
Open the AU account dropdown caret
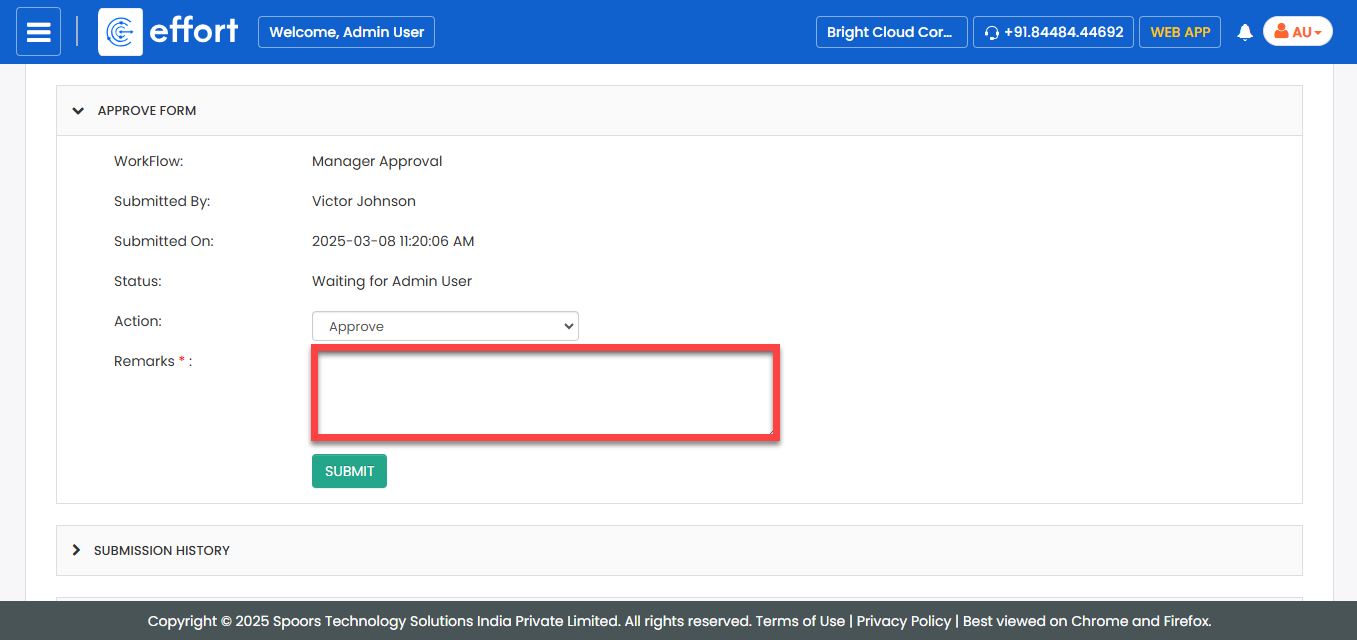coord(1318,33)
